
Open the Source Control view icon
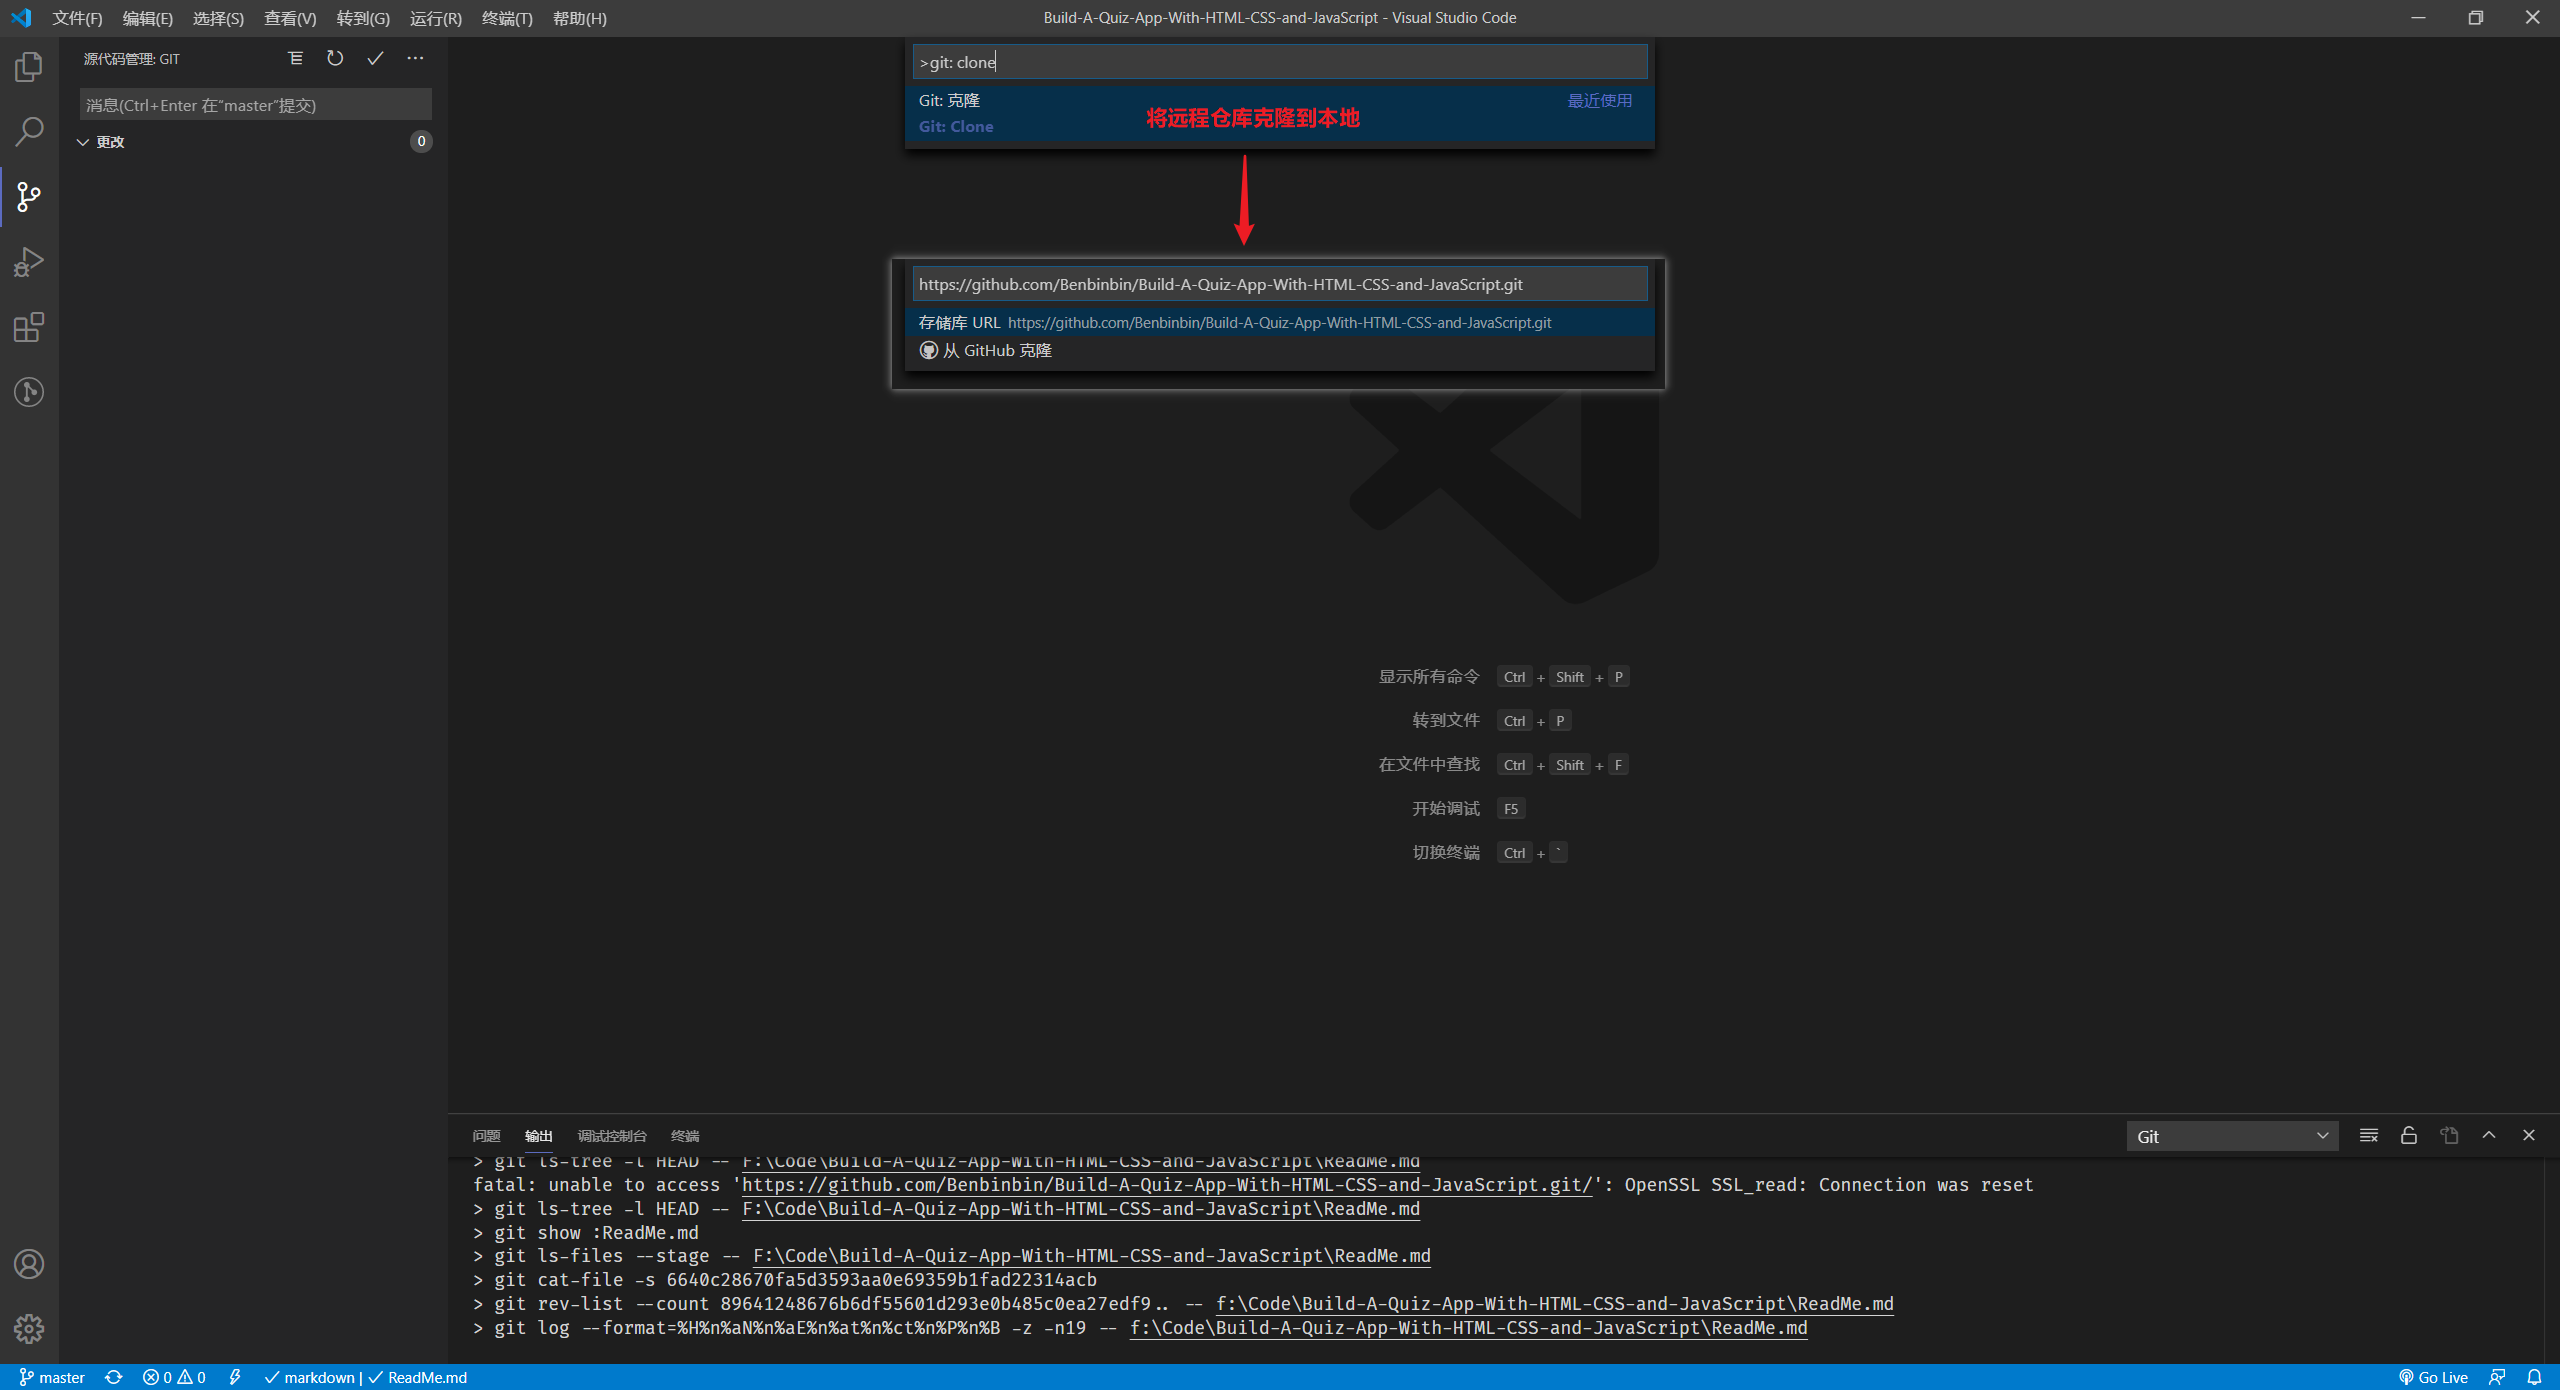coord(29,197)
